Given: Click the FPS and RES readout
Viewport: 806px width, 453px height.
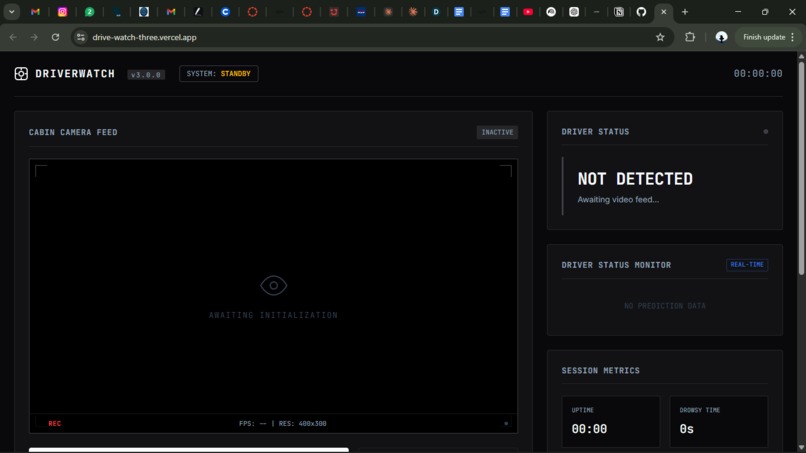Looking at the screenshot, I should [283, 424].
